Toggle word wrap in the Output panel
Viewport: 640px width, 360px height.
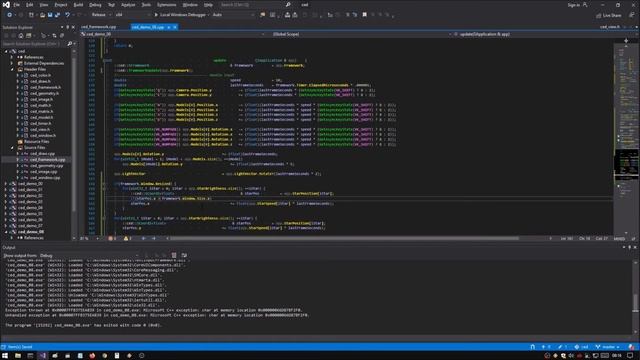coord(184,256)
